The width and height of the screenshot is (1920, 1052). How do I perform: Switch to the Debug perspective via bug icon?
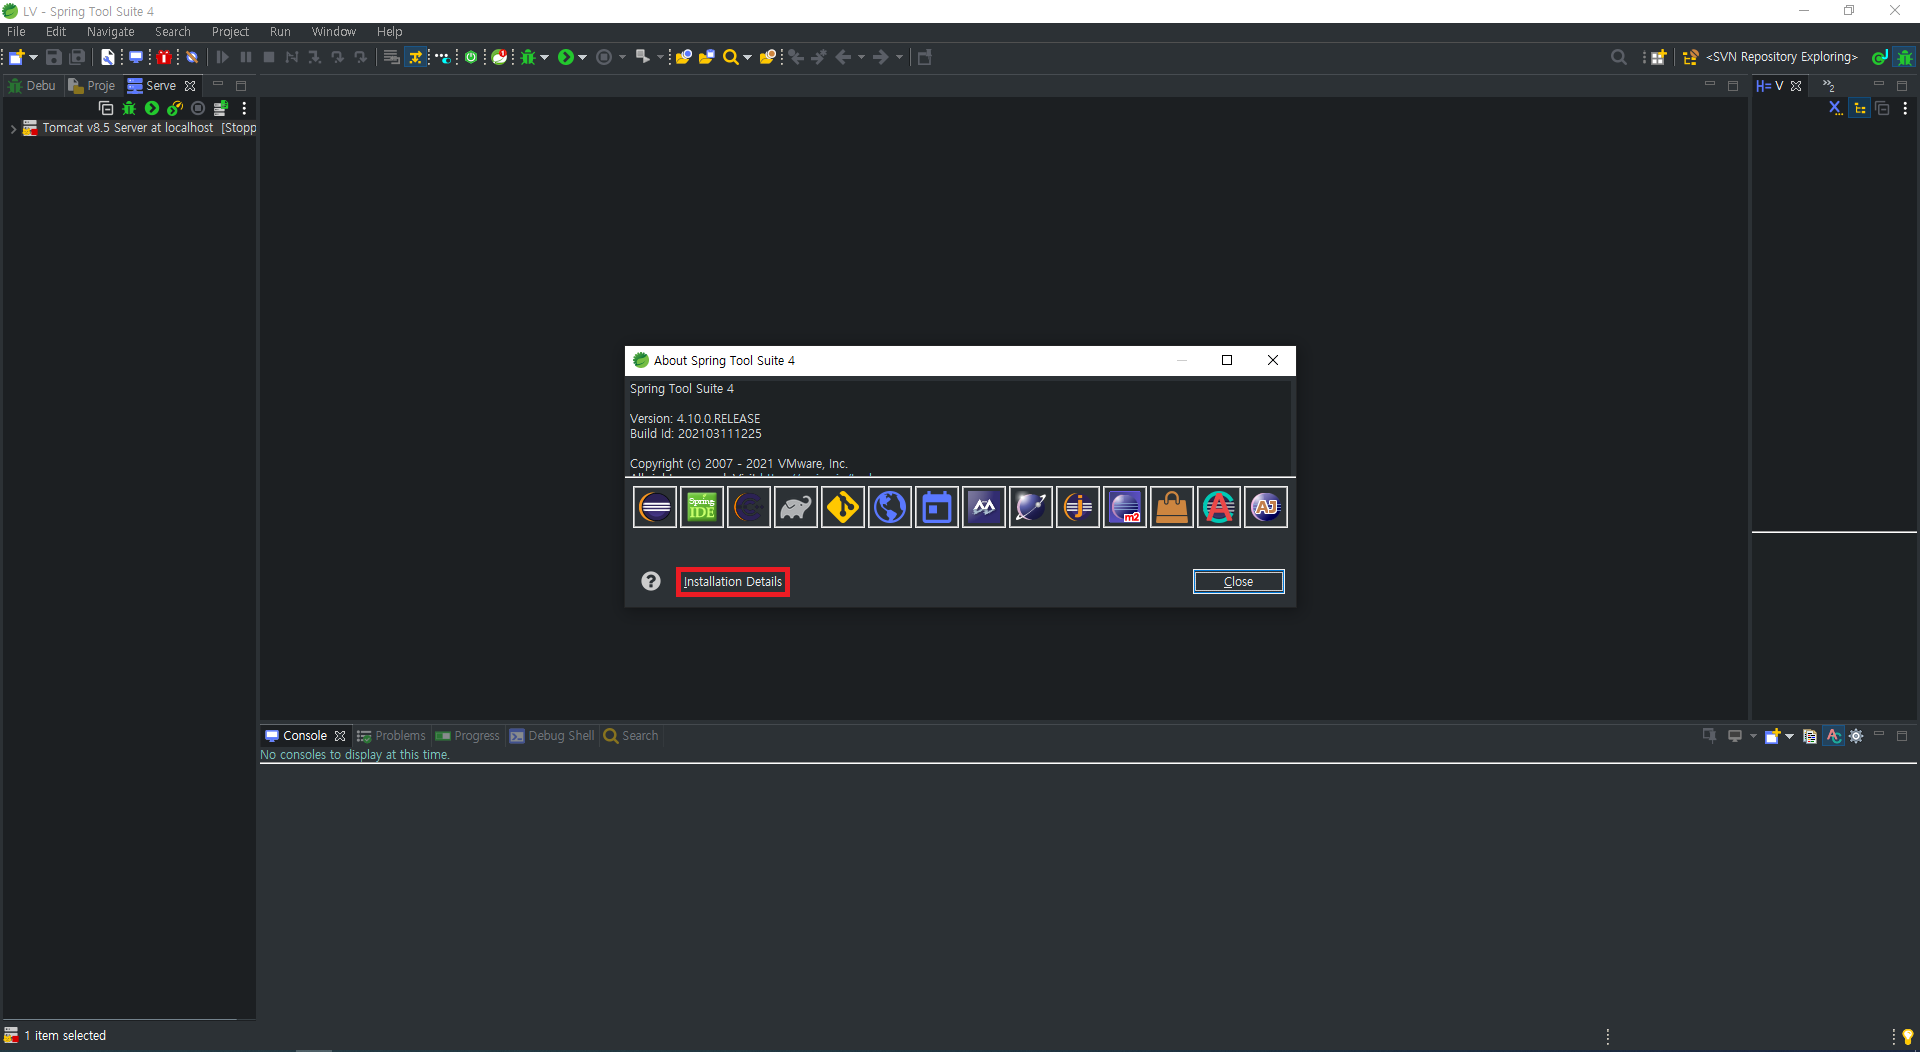[x=1906, y=57]
